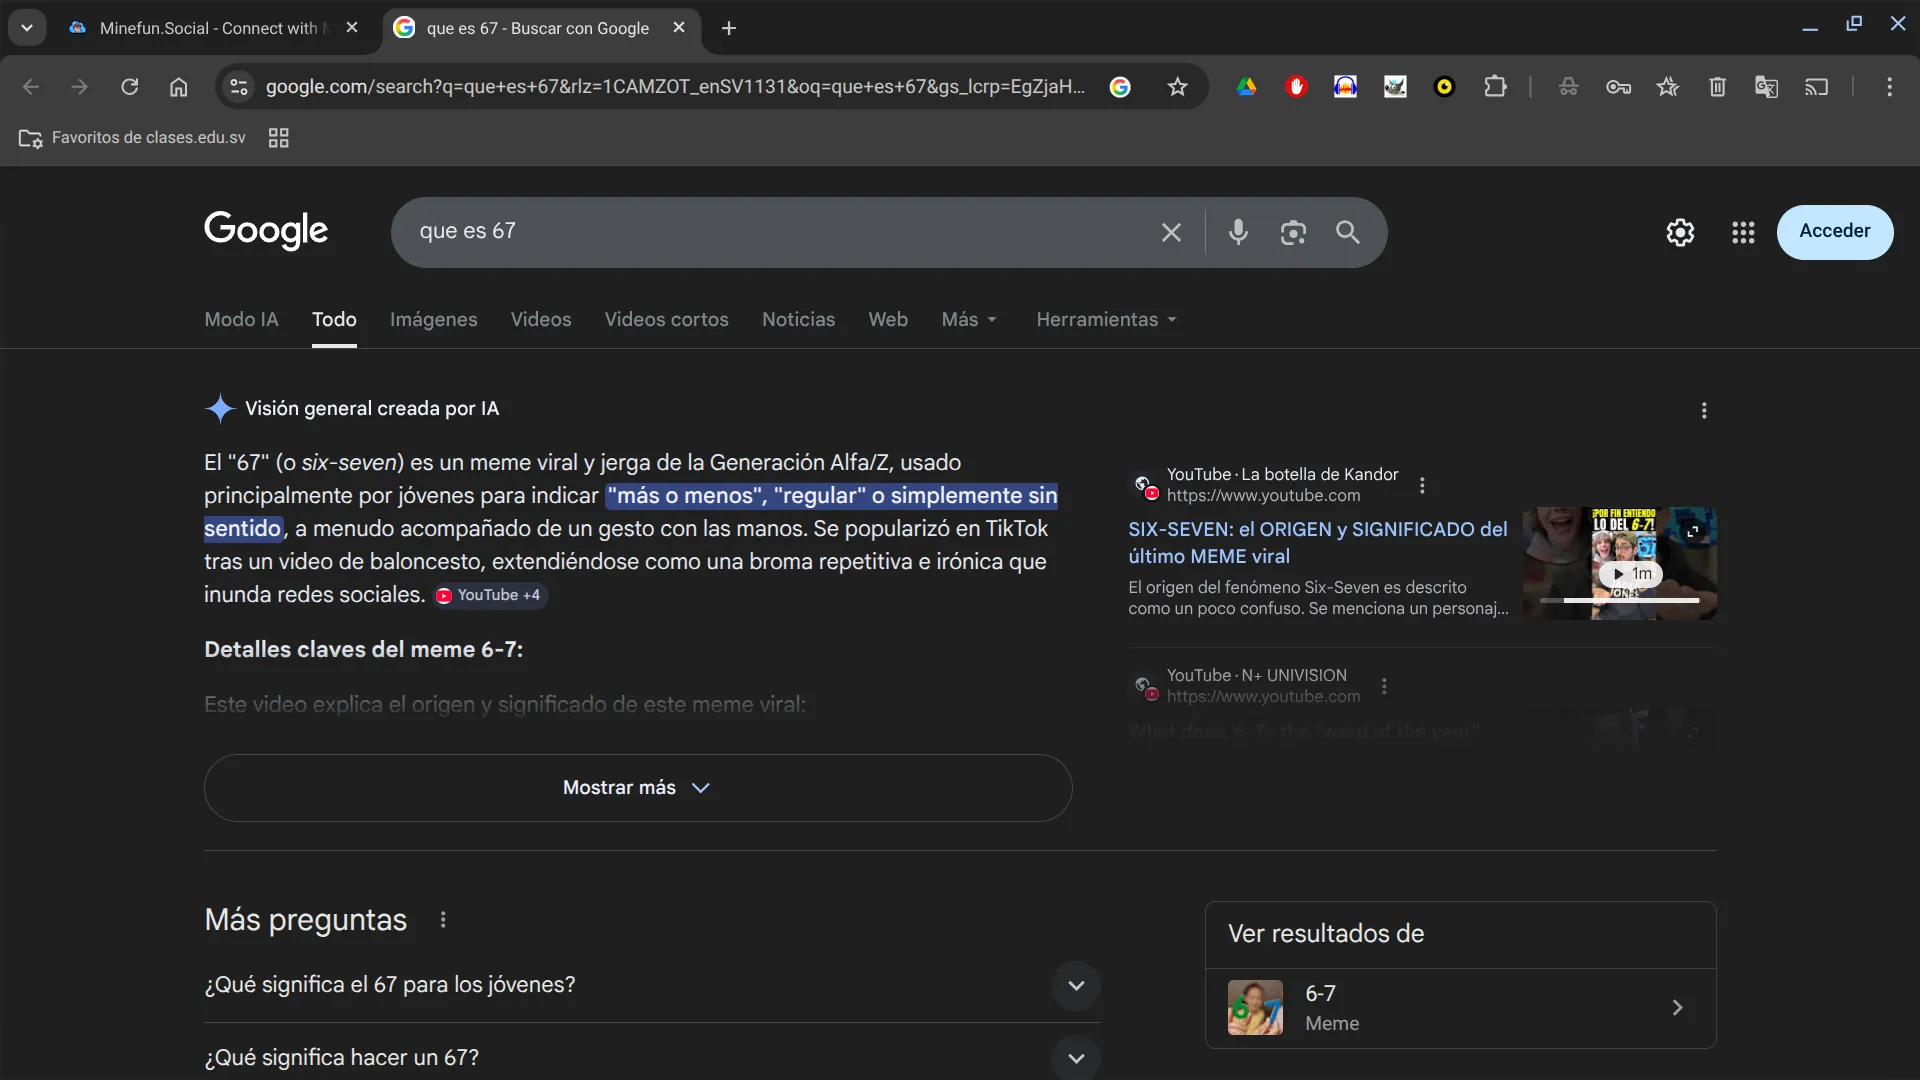Close the Minefun.Social tab
The height and width of the screenshot is (1080, 1920).
(352, 28)
